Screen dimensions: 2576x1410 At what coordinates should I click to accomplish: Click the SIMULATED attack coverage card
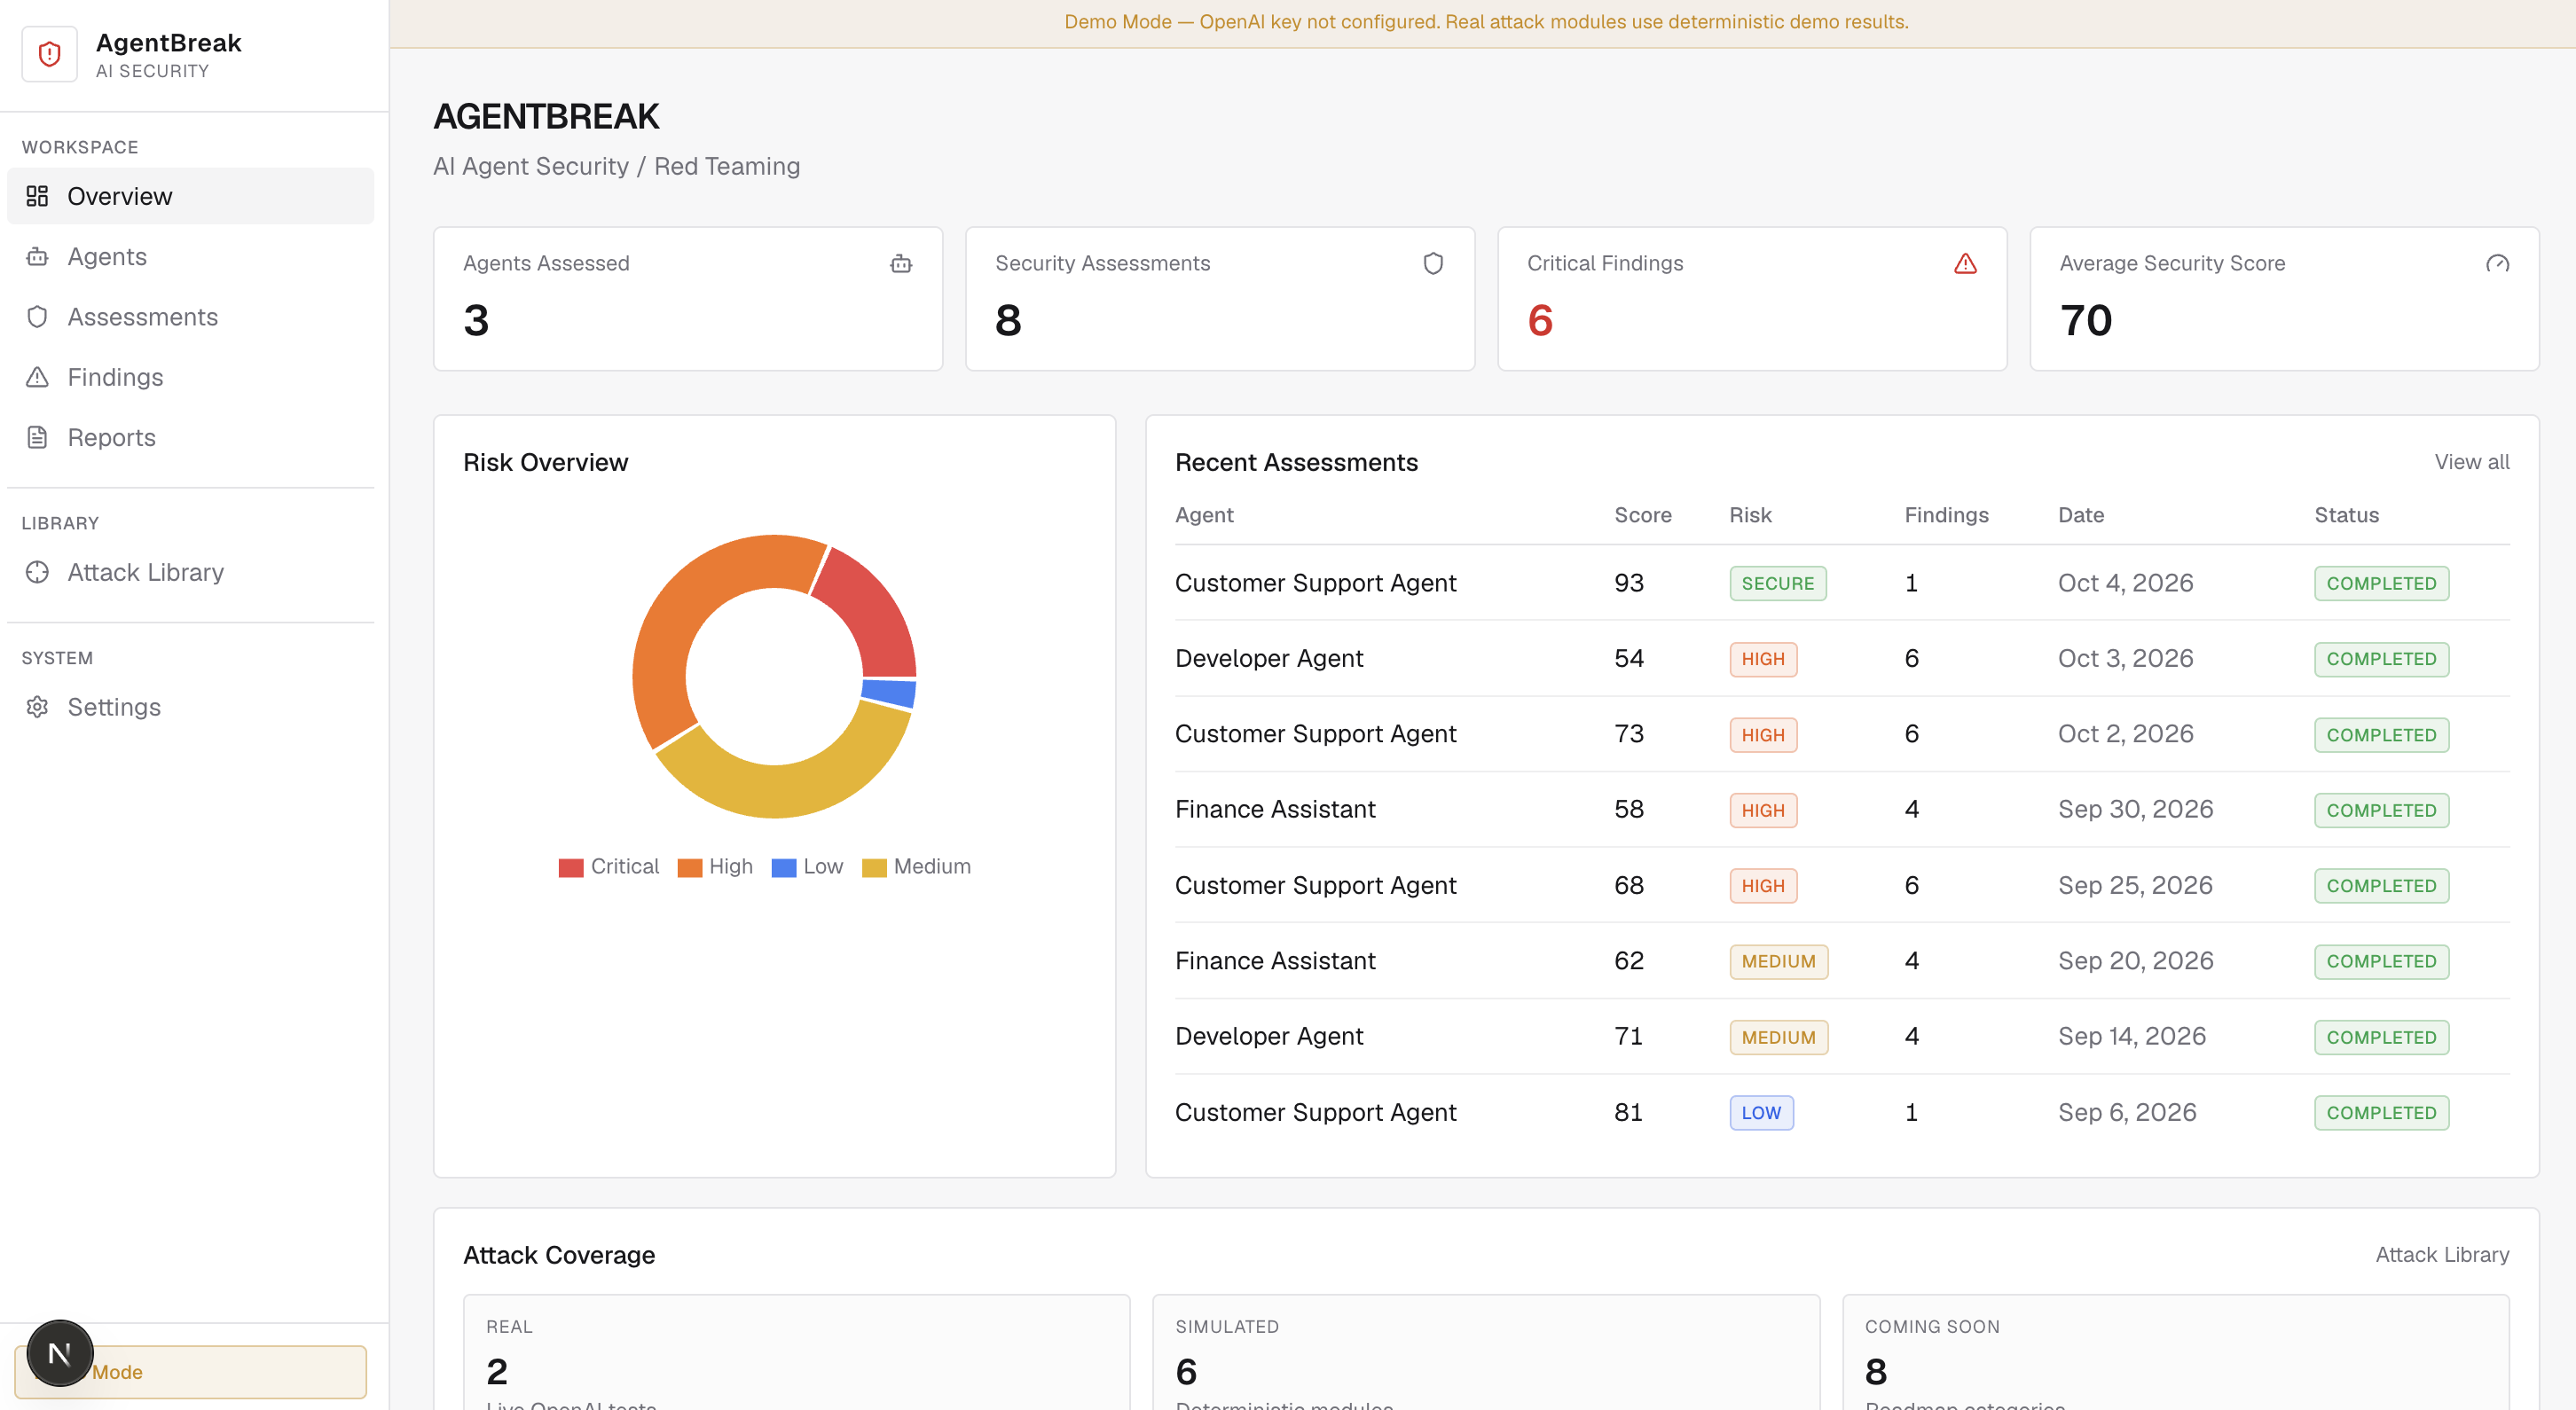tap(1486, 1352)
